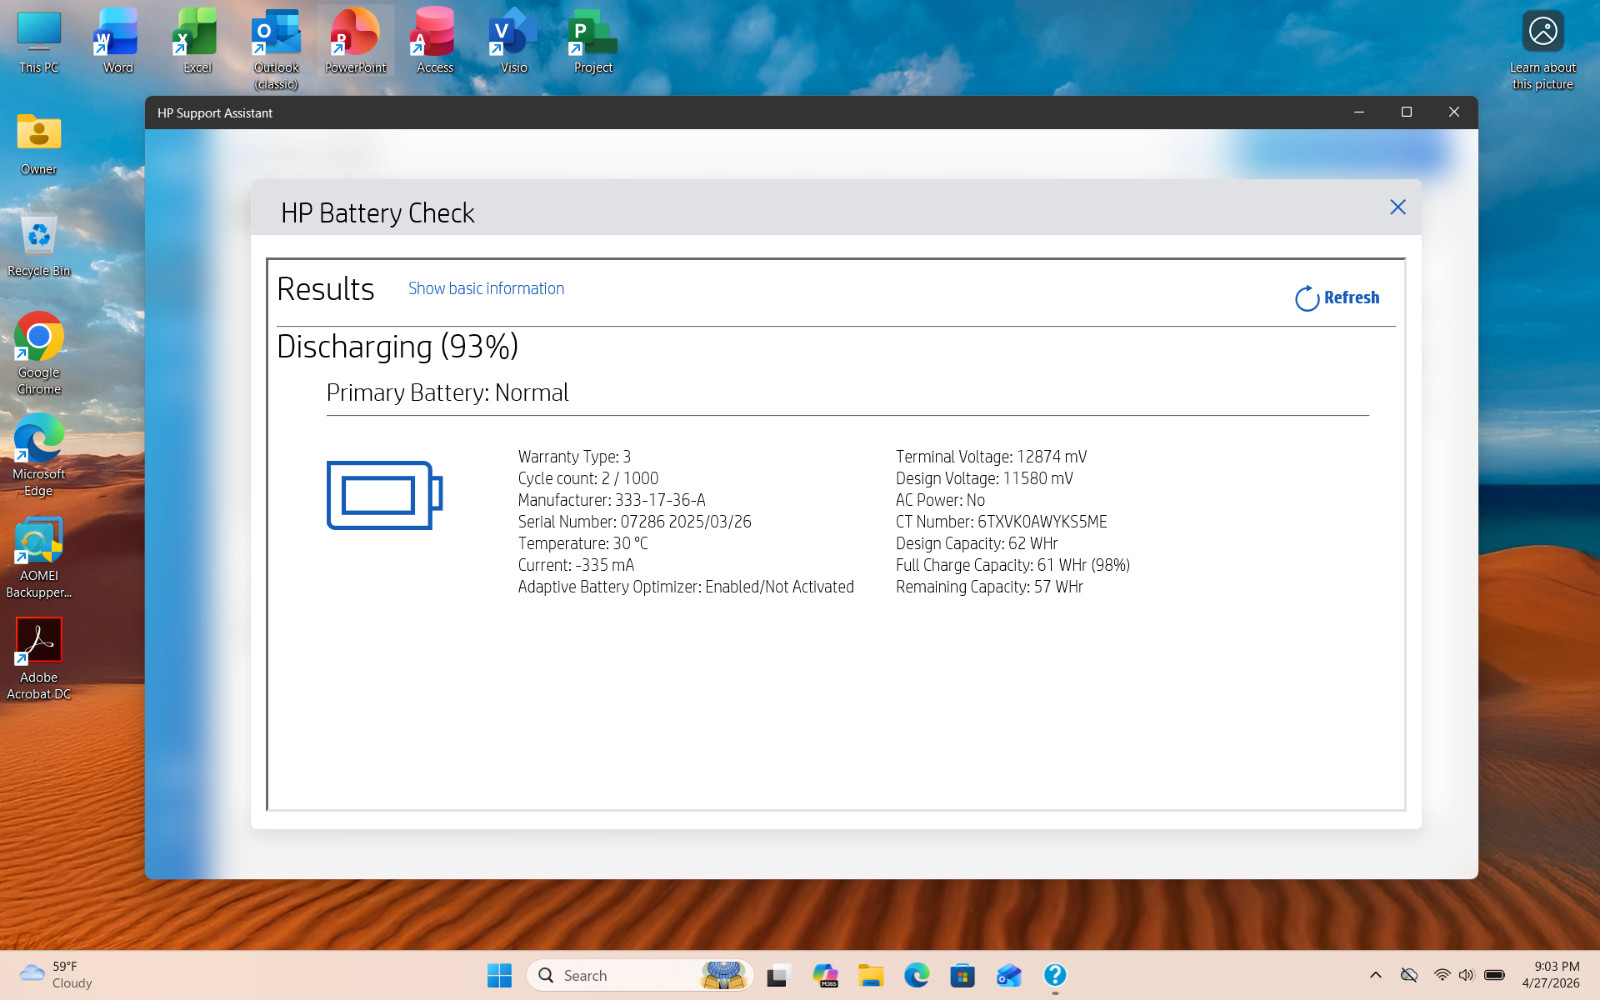This screenshot has height=1000, width=1600.
Task: Minimize the HP Support Assistant window
Action: [x=1359, y=112]
